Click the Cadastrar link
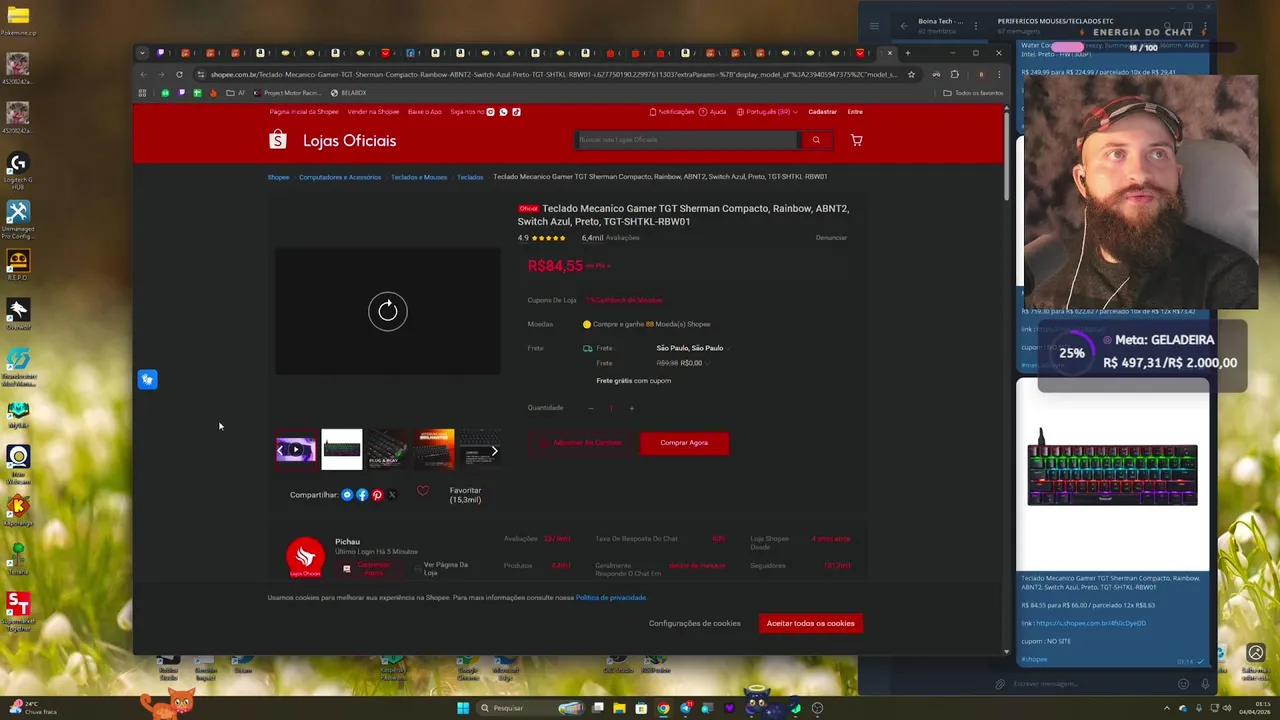 click(x=822, y=112)
